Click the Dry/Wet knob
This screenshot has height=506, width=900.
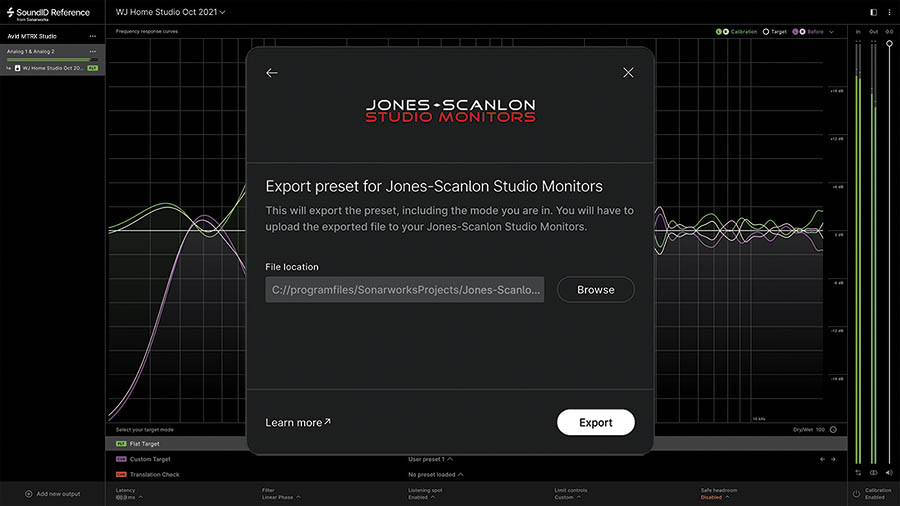click(833, 429)
